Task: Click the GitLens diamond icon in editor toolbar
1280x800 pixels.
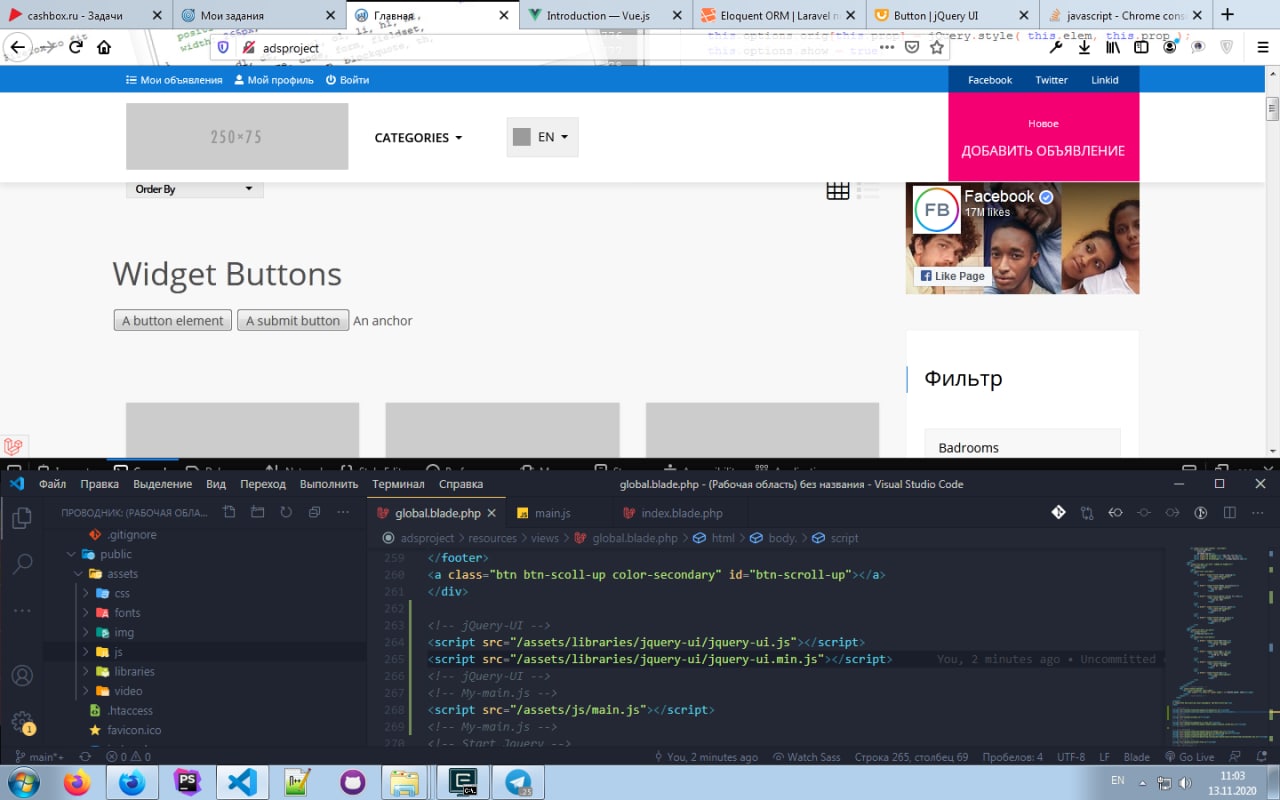Action: pyautogui.click(x=1058, y=513)
